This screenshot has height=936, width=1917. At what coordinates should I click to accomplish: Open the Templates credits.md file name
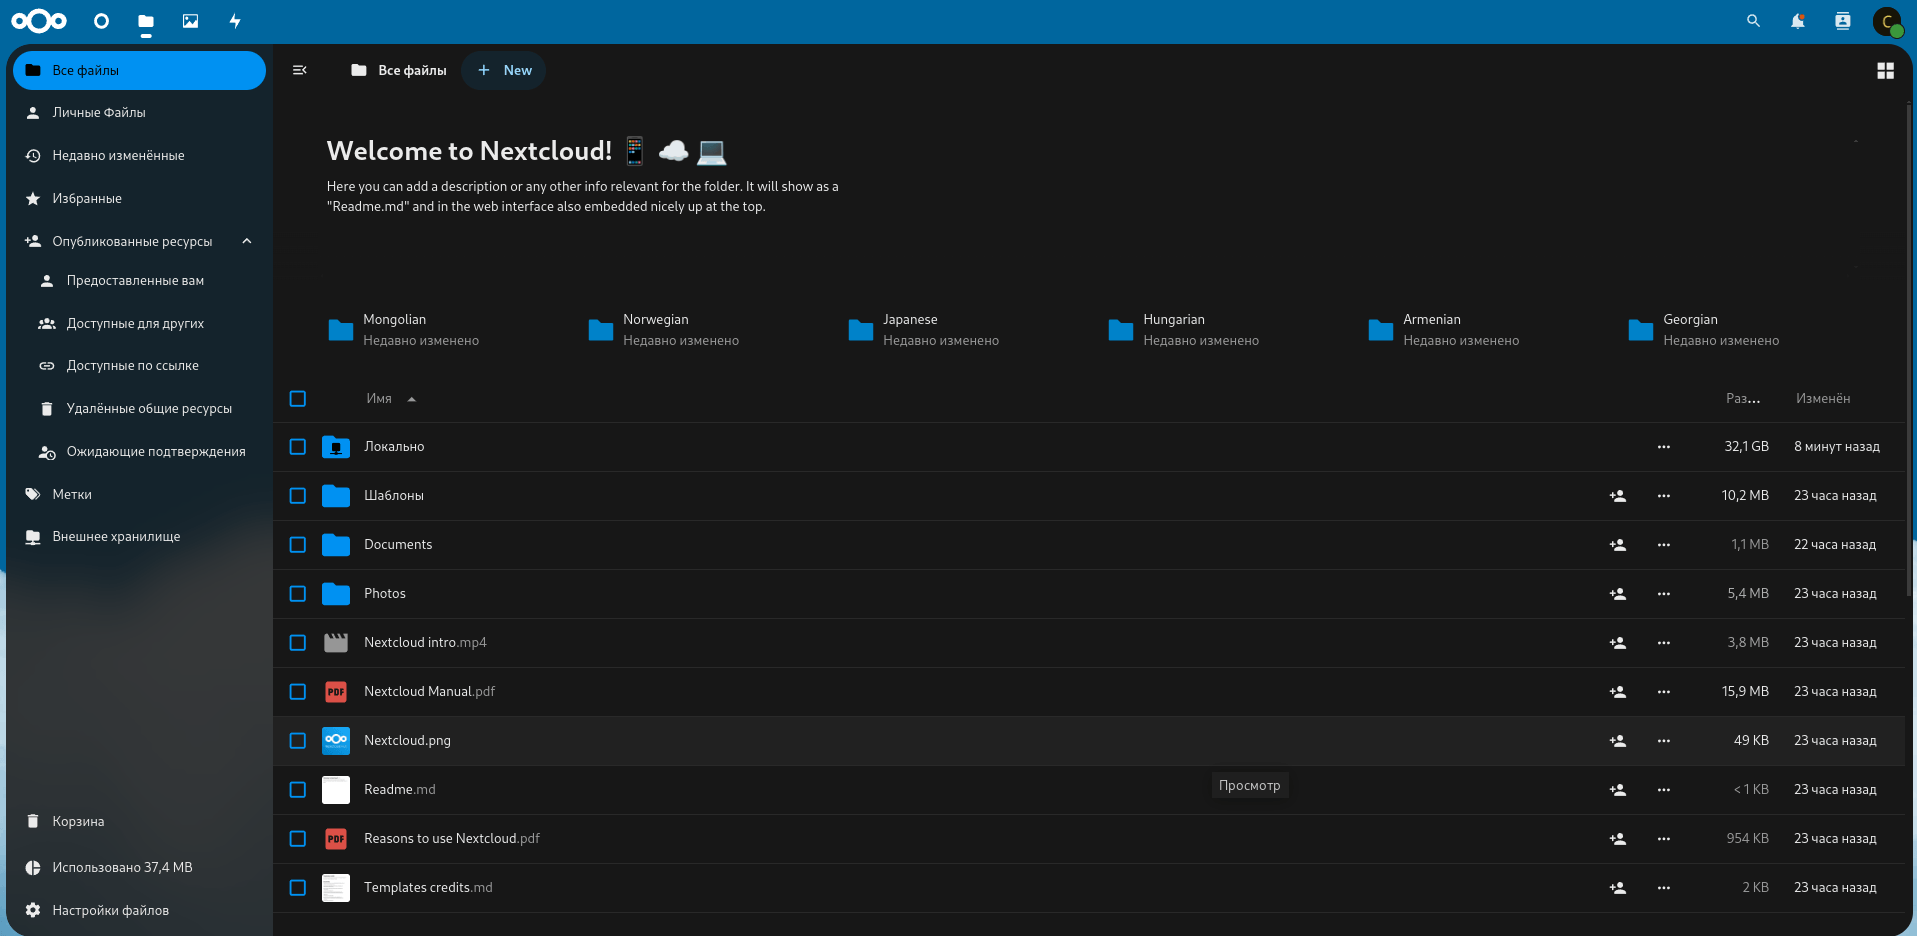pyautogui.click(x=428, y=888)
